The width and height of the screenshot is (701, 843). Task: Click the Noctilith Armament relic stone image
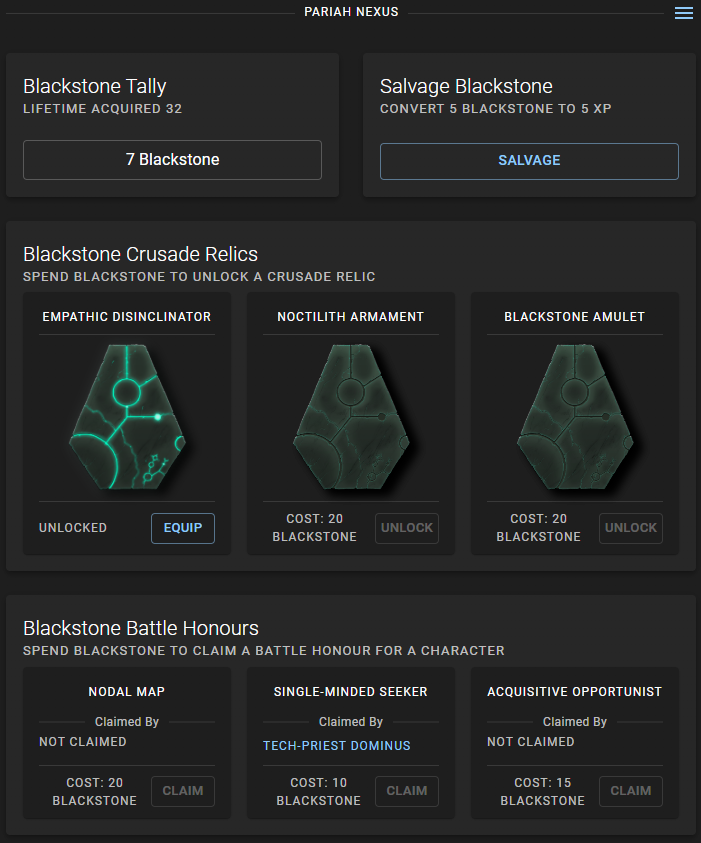[x=351, y=418]
